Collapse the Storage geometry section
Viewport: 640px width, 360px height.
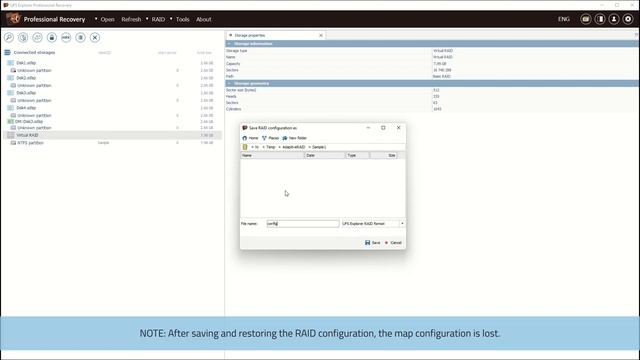229,83
